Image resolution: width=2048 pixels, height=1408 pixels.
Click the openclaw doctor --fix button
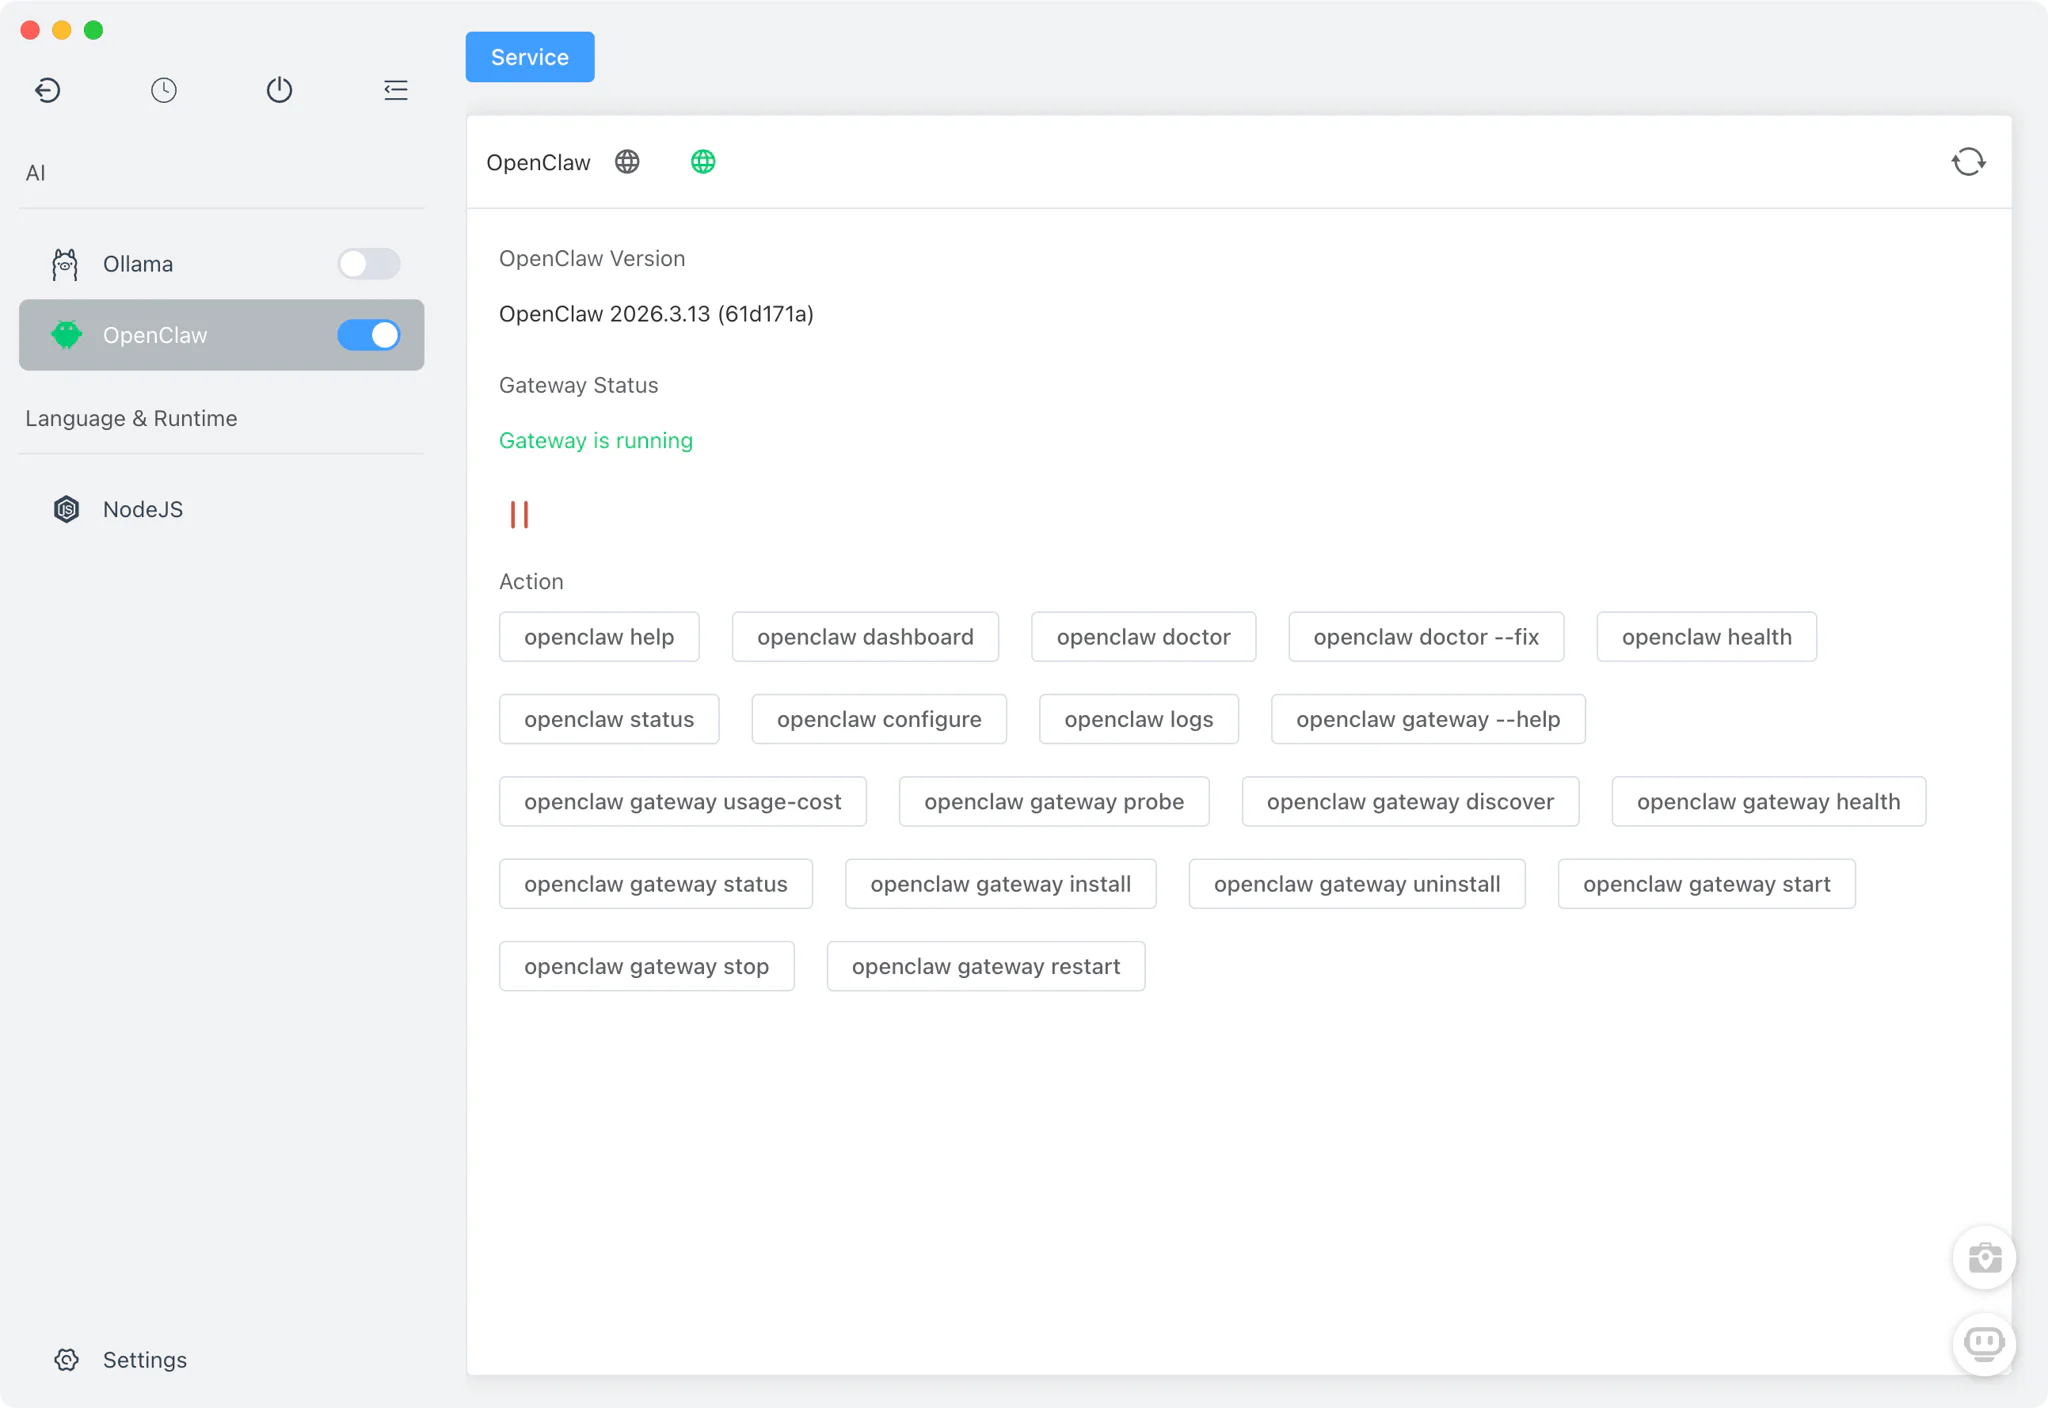click(1425, 637)
